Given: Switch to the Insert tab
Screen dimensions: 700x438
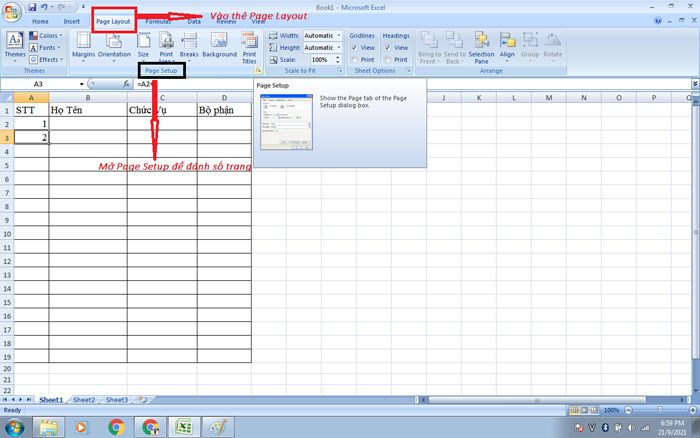Looking at the screenshot, I should pos(71,21).
